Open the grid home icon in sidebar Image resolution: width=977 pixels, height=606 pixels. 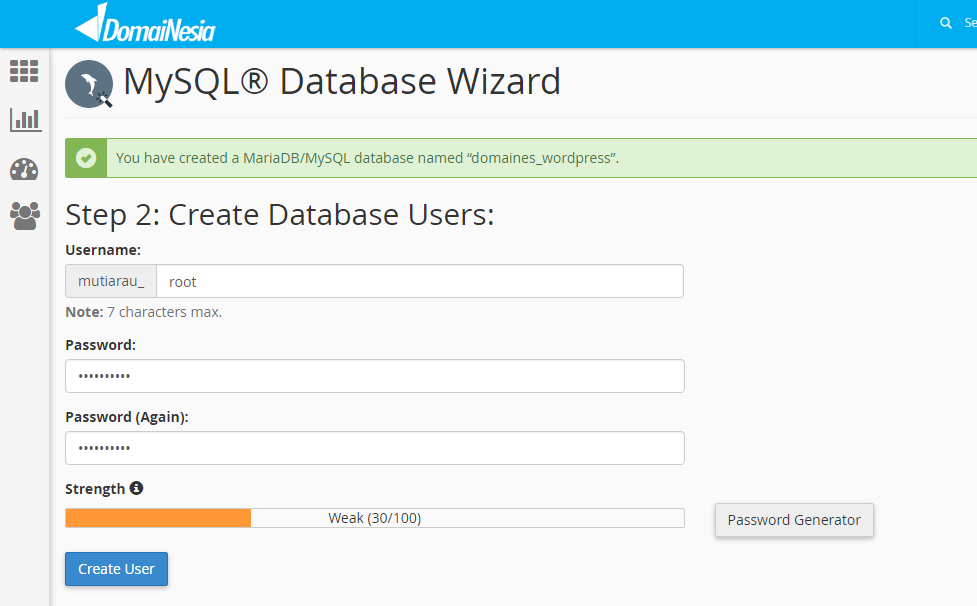24,71
